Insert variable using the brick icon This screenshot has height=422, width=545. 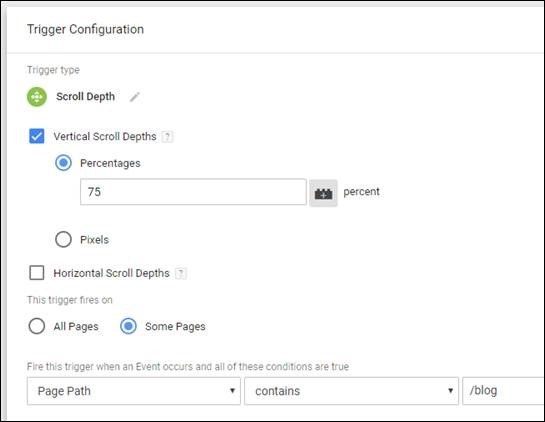tap(323, 193)
